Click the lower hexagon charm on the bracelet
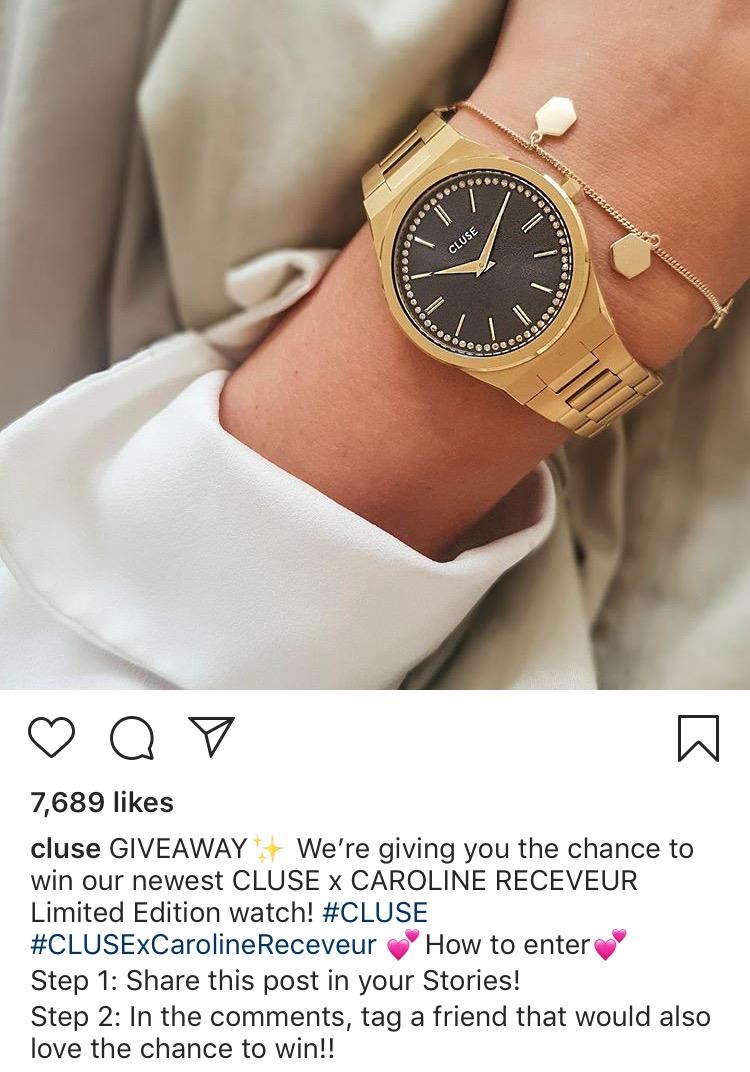The height and width of the screenshot is (1072, 750). click(x=630, y=256)
